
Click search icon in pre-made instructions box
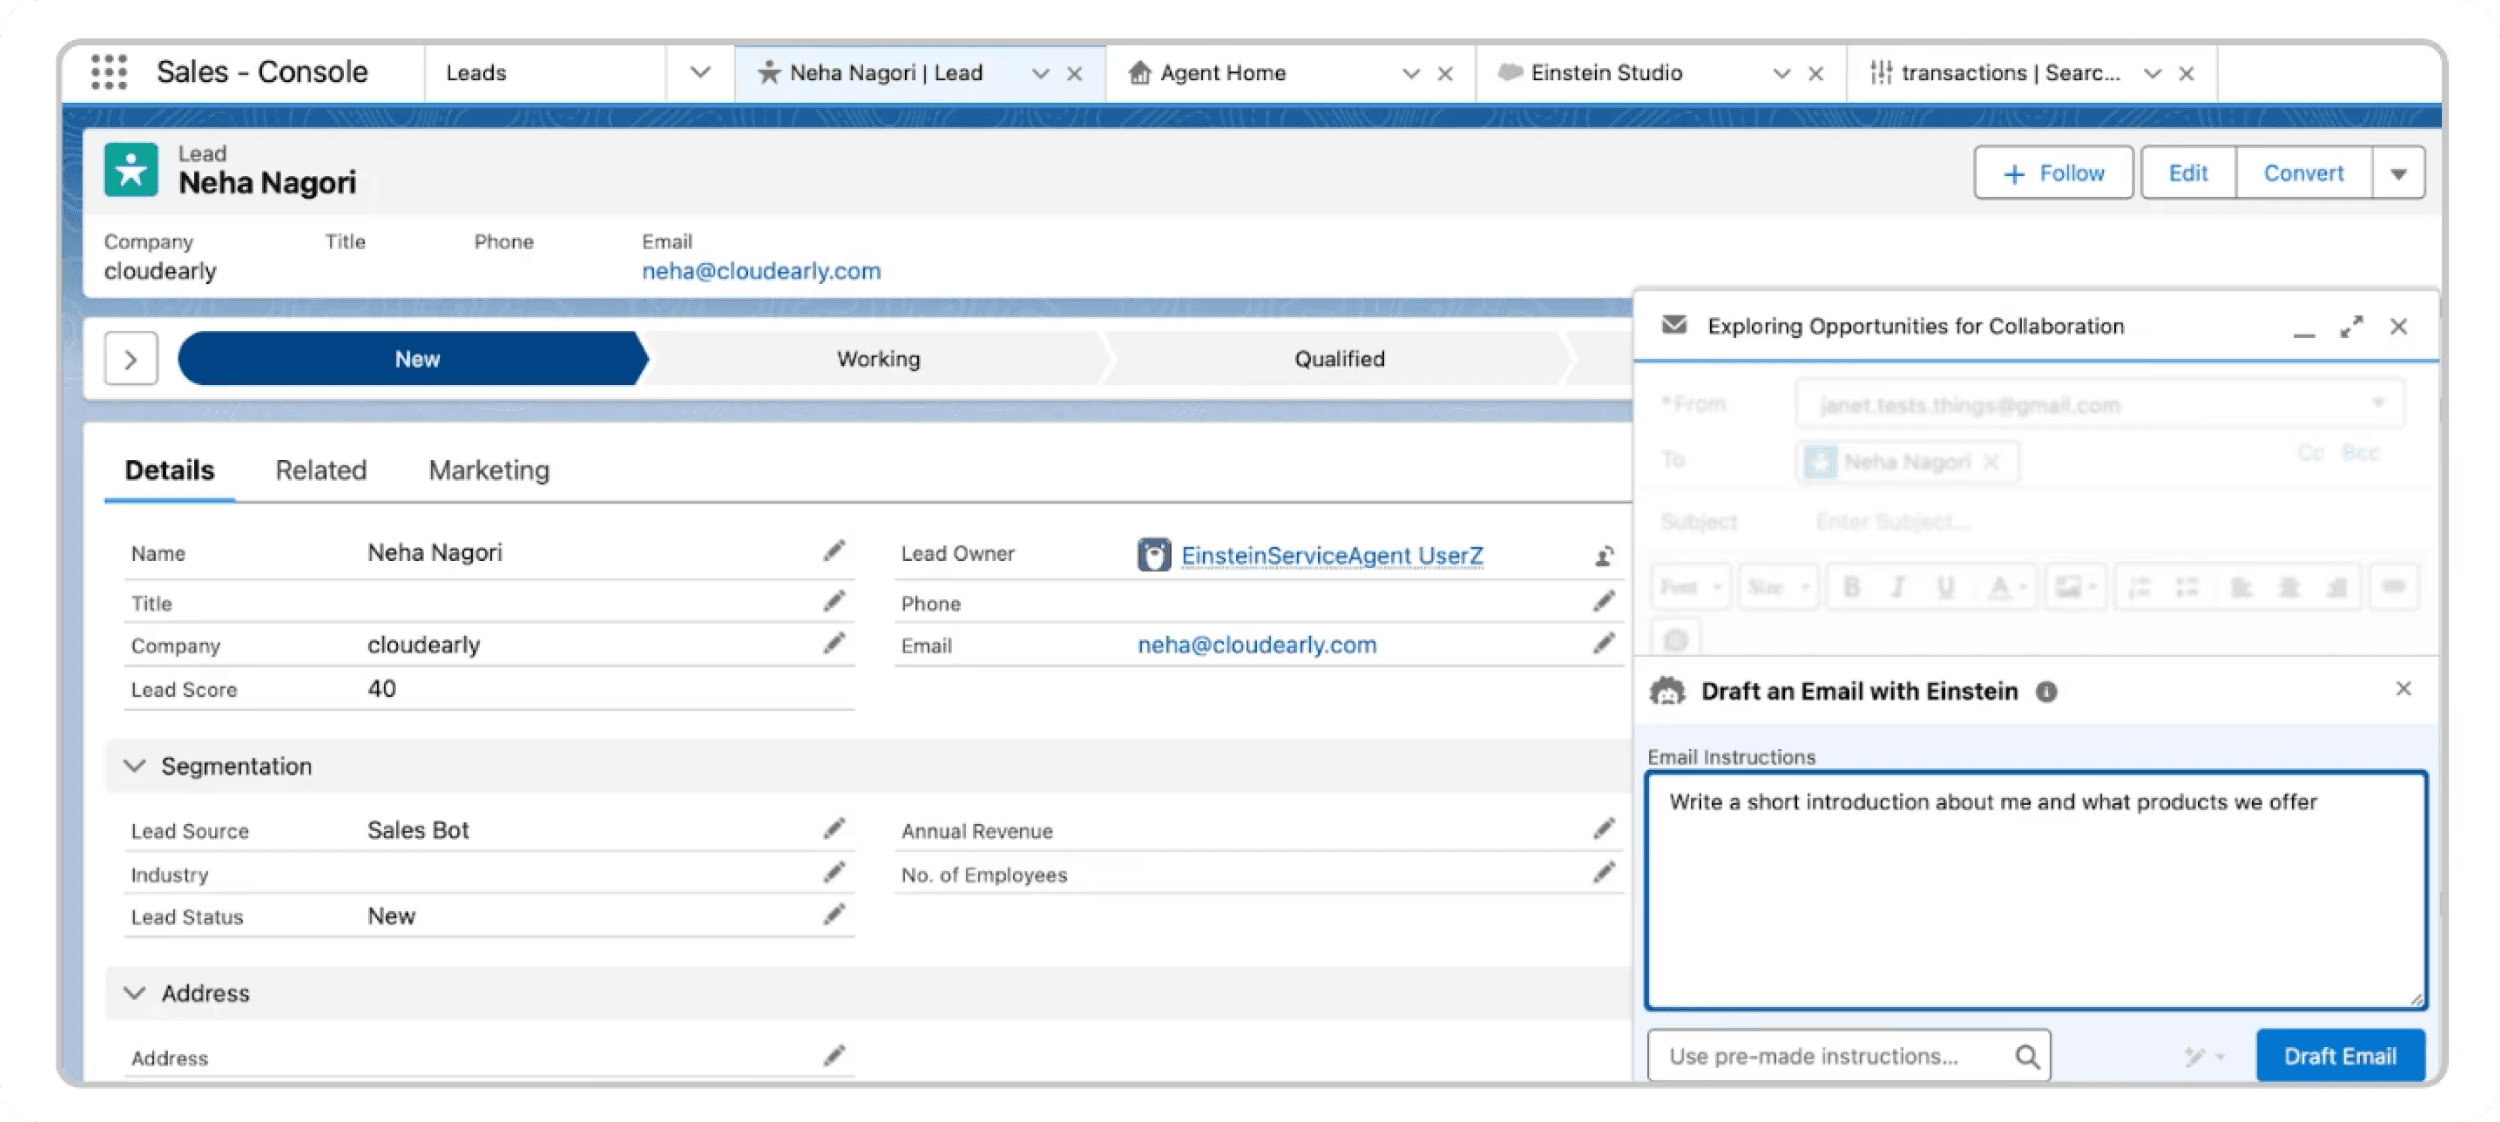pos(2027,1056)
